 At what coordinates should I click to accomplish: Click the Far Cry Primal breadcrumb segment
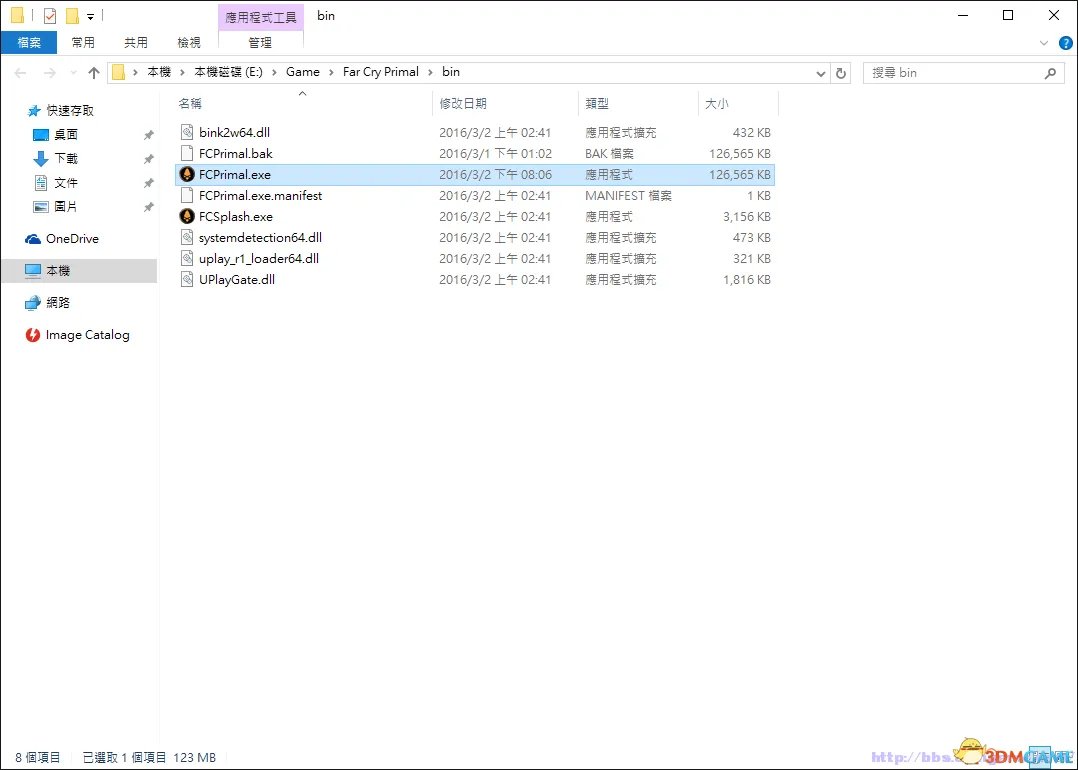(380, 72)
